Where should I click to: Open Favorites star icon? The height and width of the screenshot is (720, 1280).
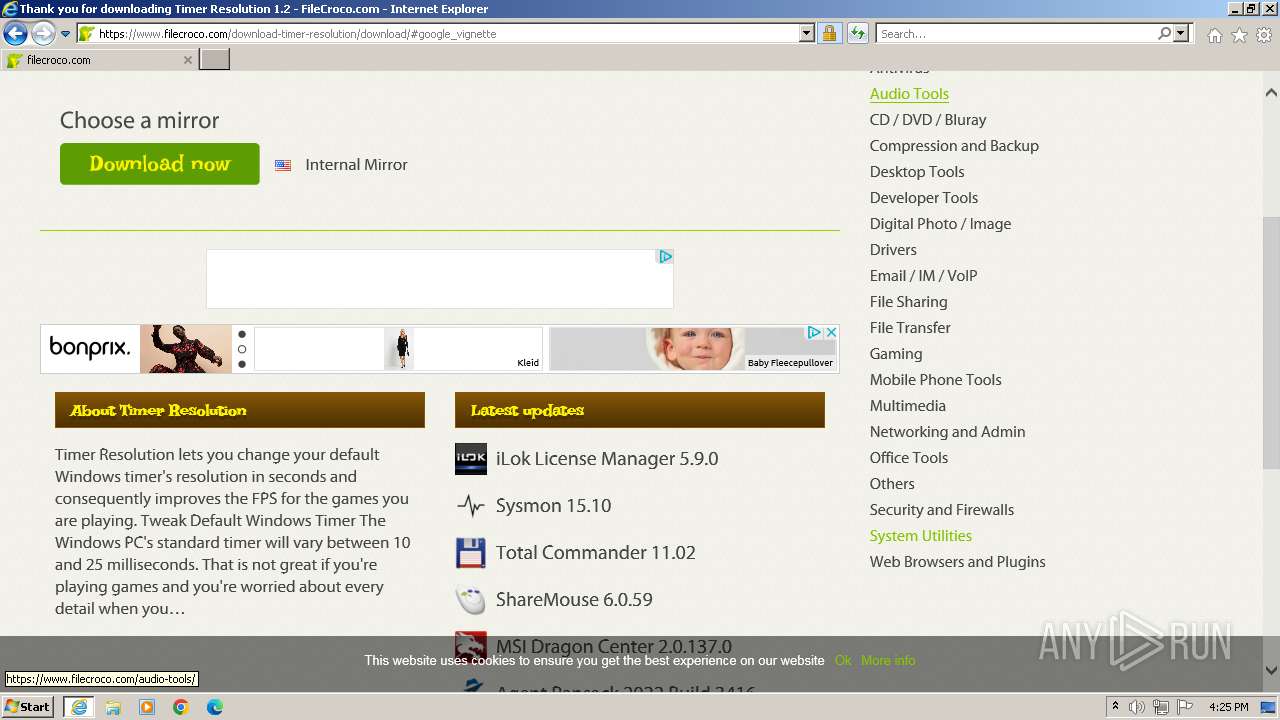(x=1239, y=35)
